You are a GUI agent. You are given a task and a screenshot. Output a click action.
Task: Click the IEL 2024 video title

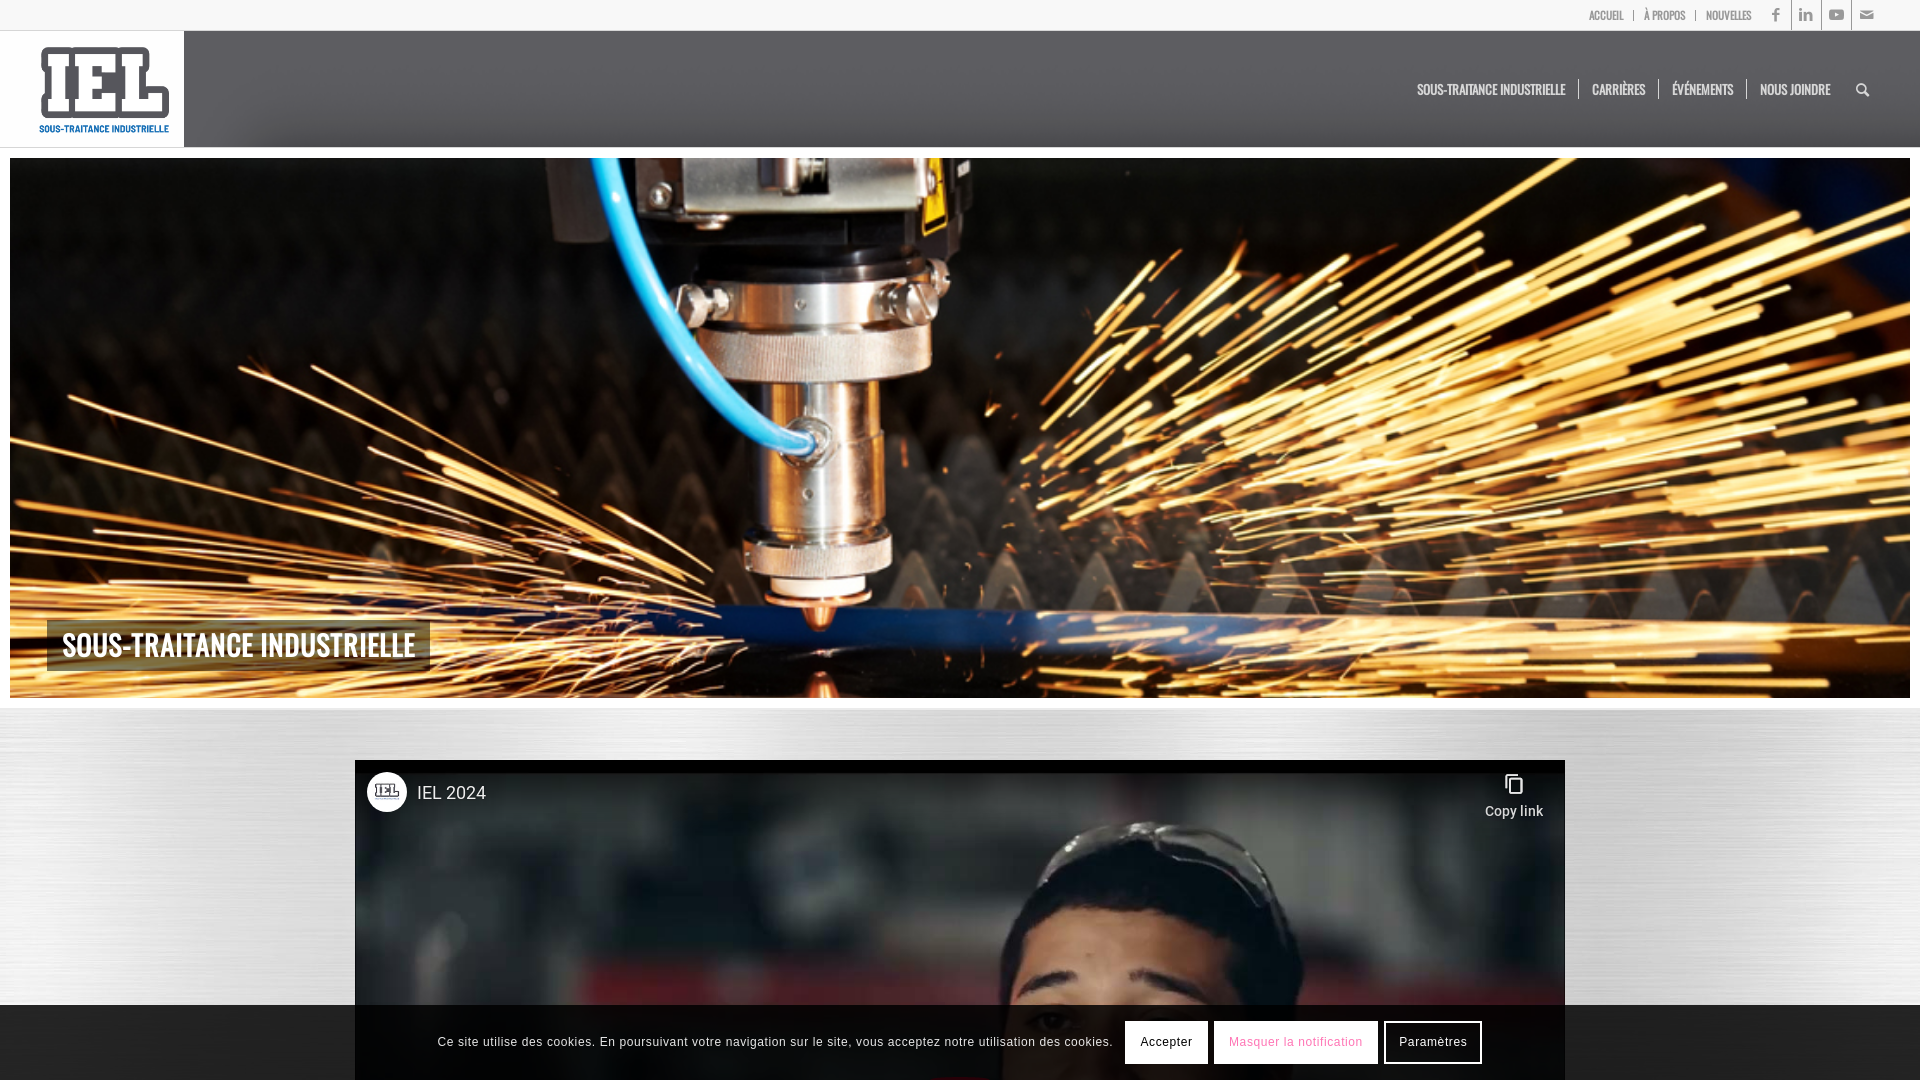451,793
